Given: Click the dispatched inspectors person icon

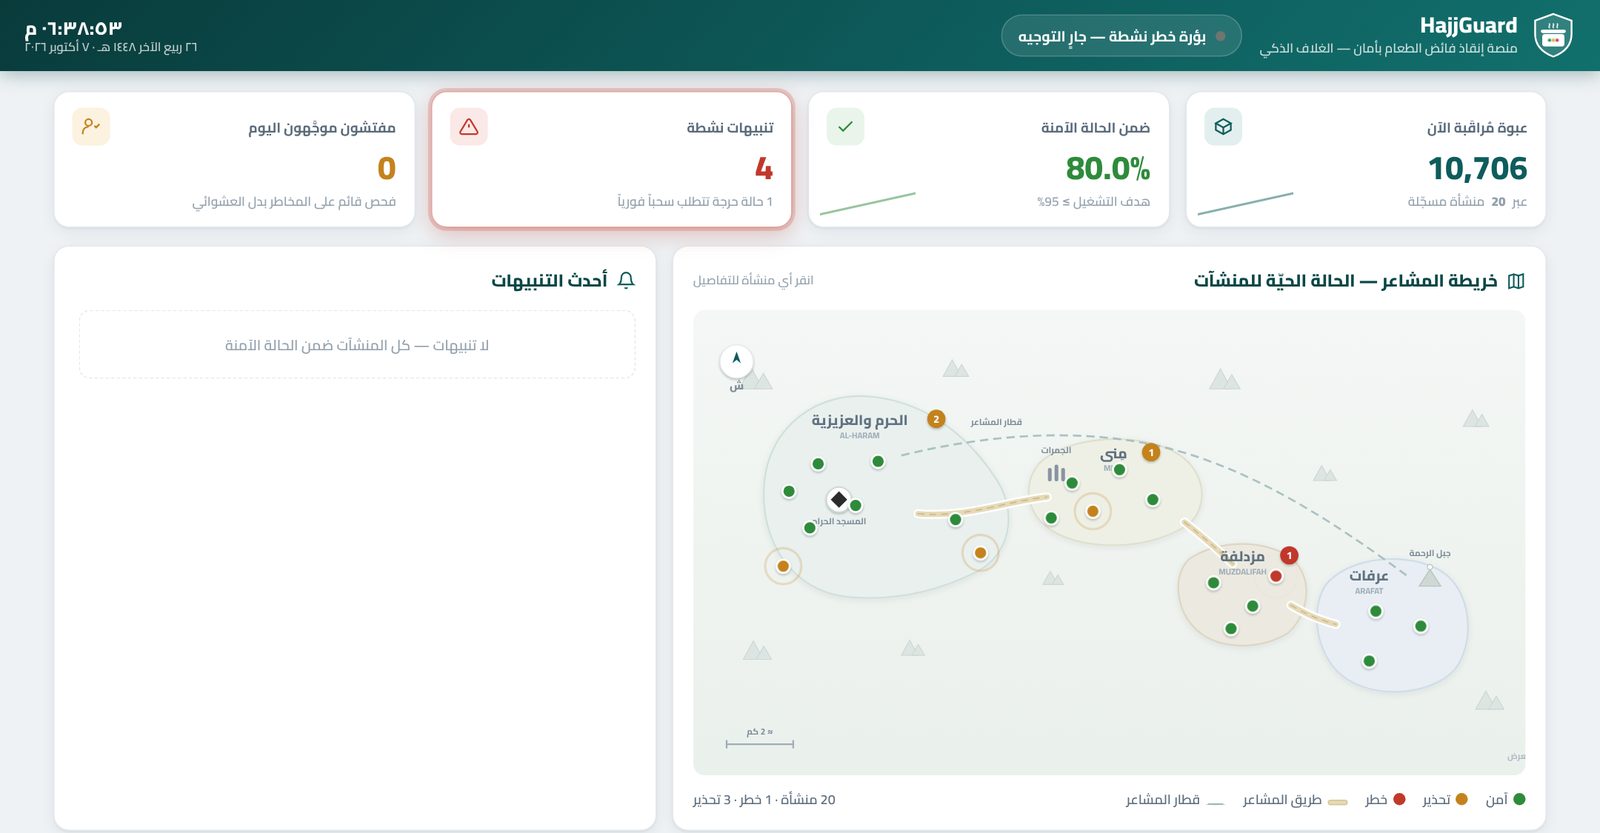Looking at the screenshot, I should coord(91,126).
